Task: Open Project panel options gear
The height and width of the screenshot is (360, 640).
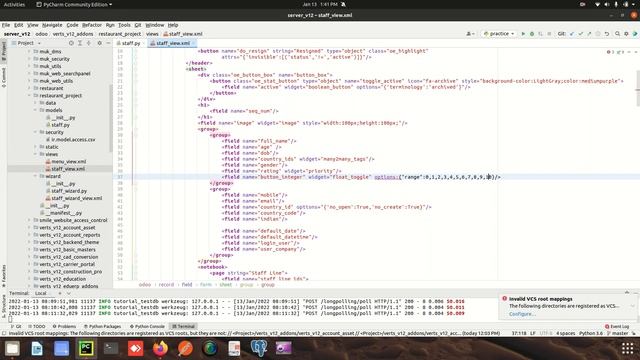Action: tap(99, 43)
